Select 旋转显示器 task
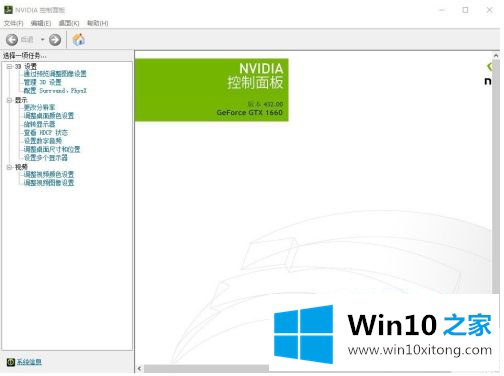The width and height of the screenshot is (504, 376). tap(39, 124)
